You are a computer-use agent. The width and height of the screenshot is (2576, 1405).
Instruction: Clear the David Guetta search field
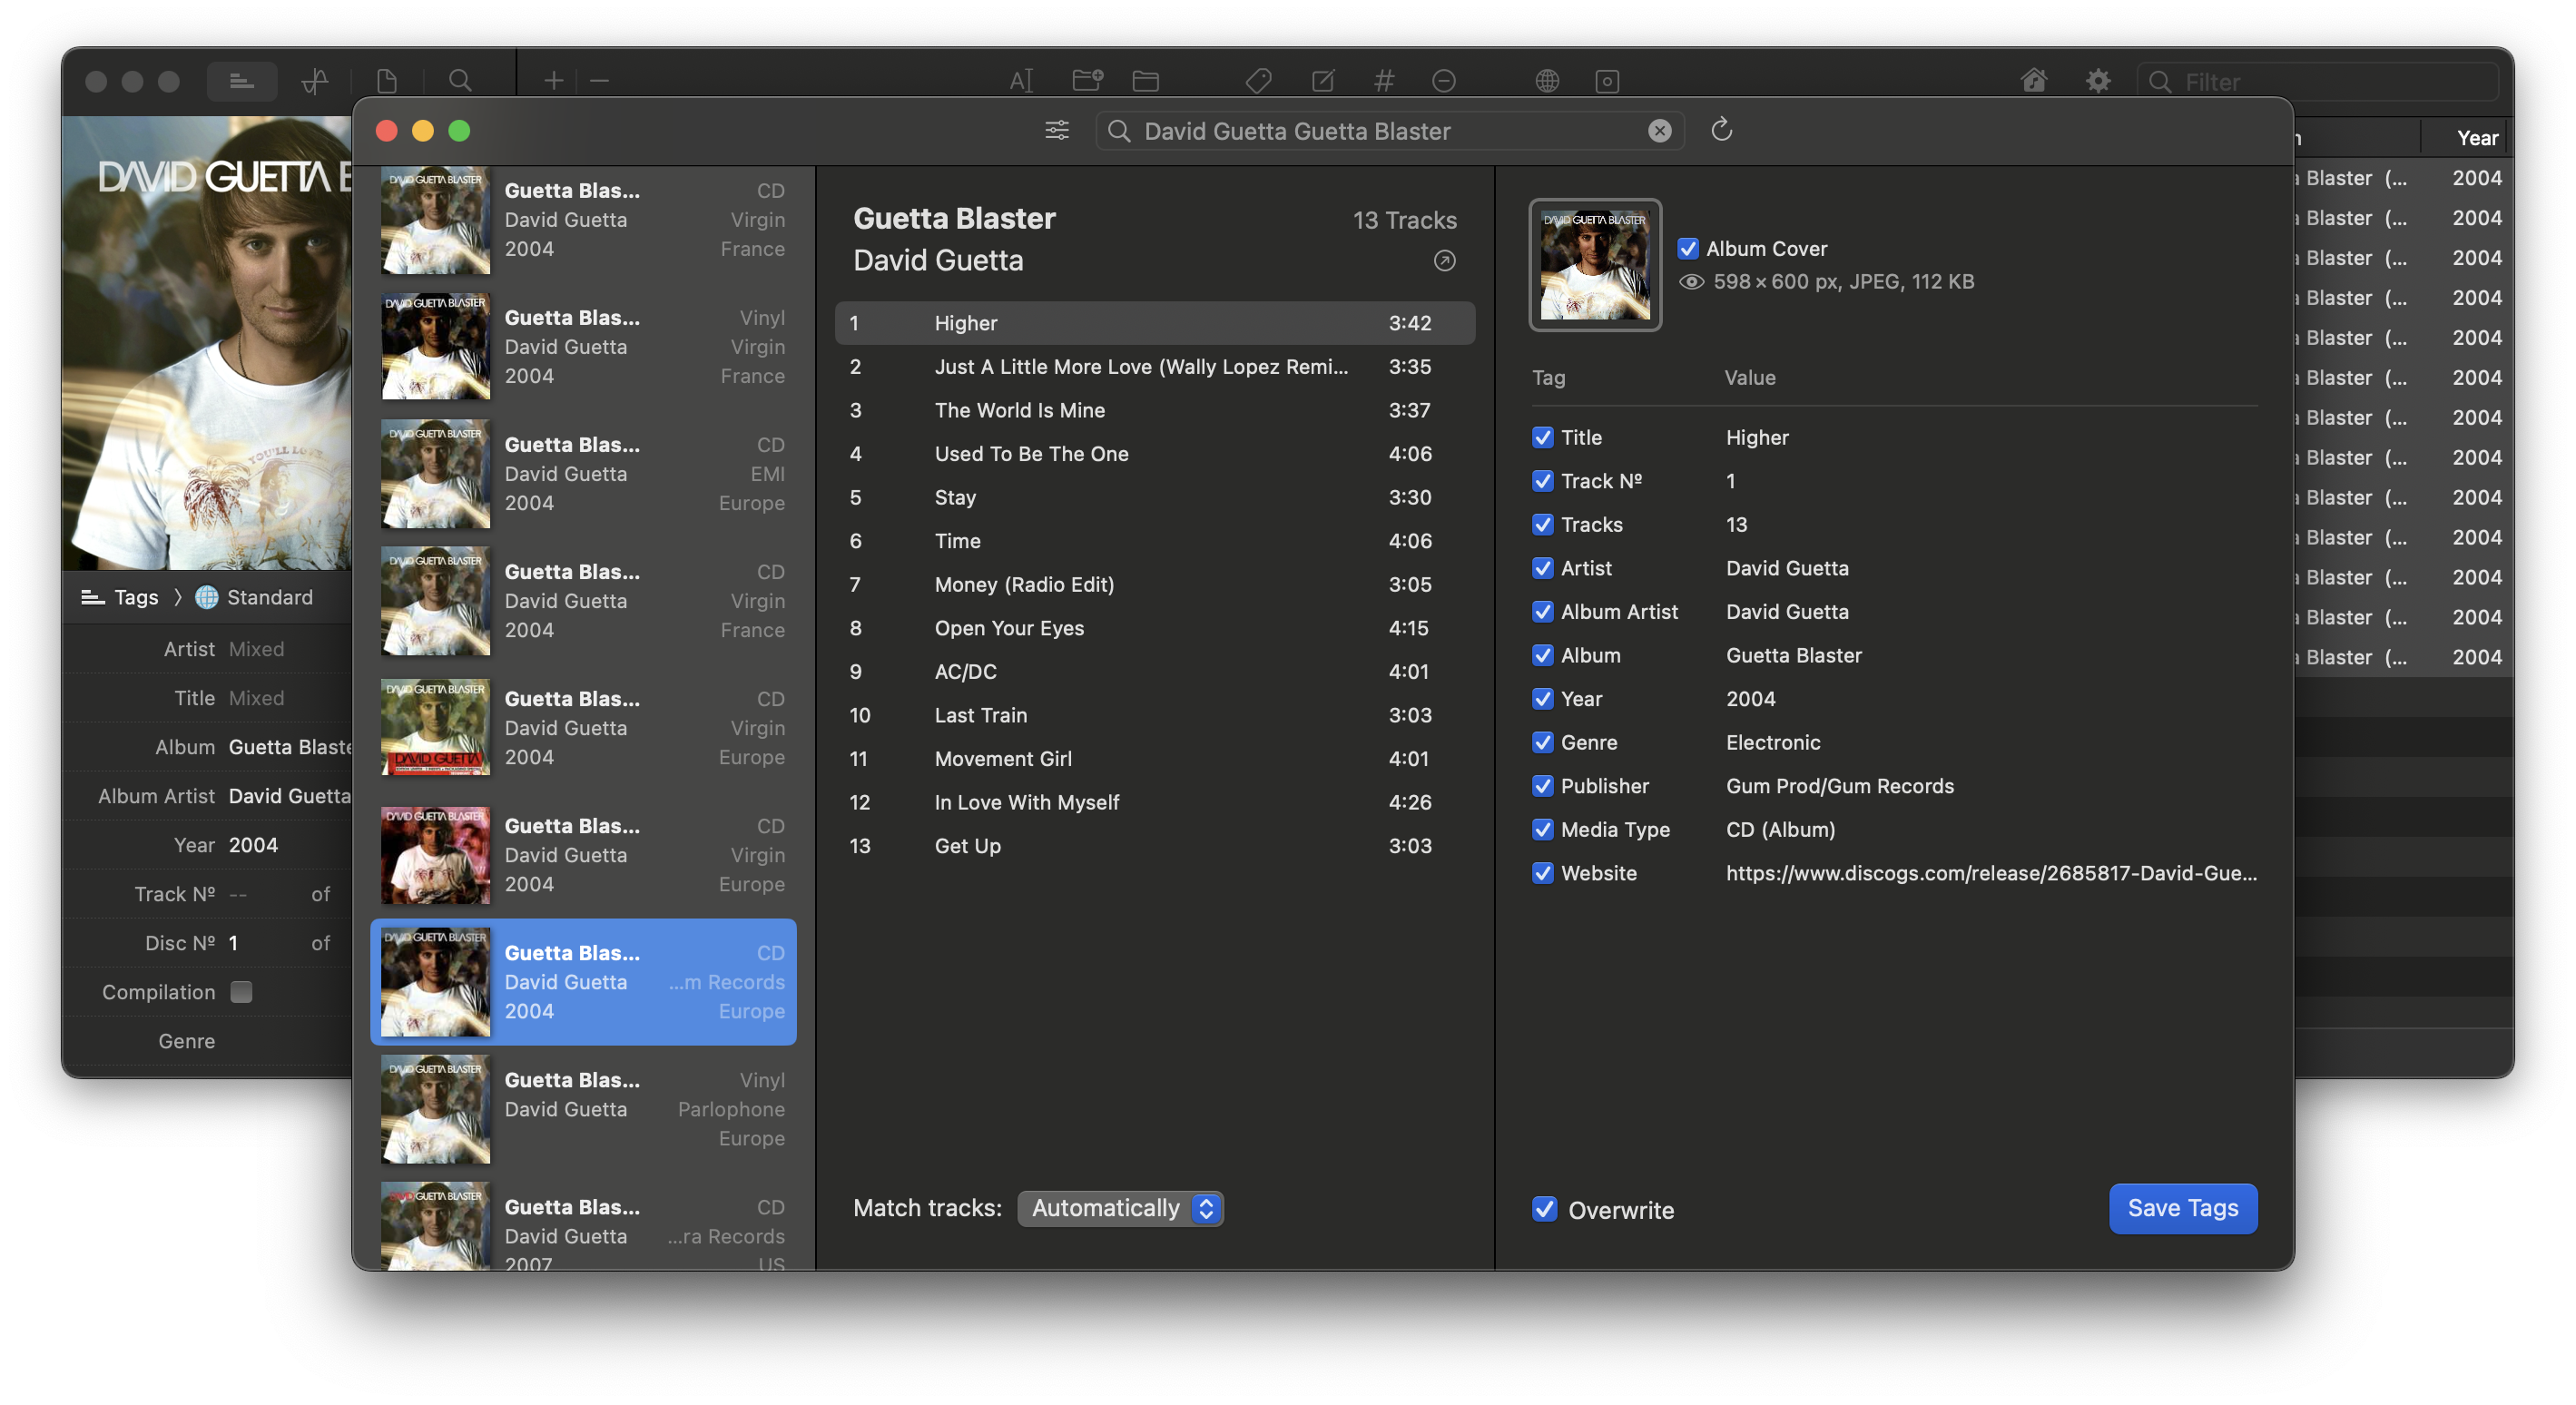1660,131
